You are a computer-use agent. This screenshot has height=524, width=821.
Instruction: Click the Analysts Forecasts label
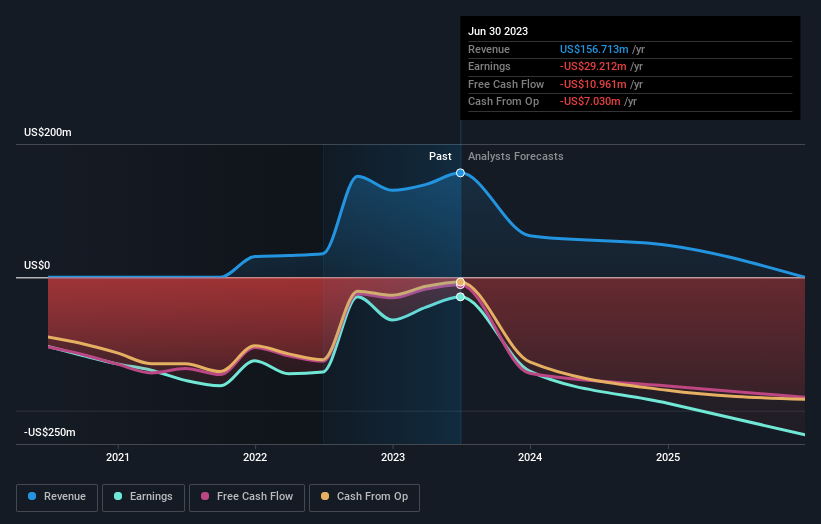tap(515, 156)
